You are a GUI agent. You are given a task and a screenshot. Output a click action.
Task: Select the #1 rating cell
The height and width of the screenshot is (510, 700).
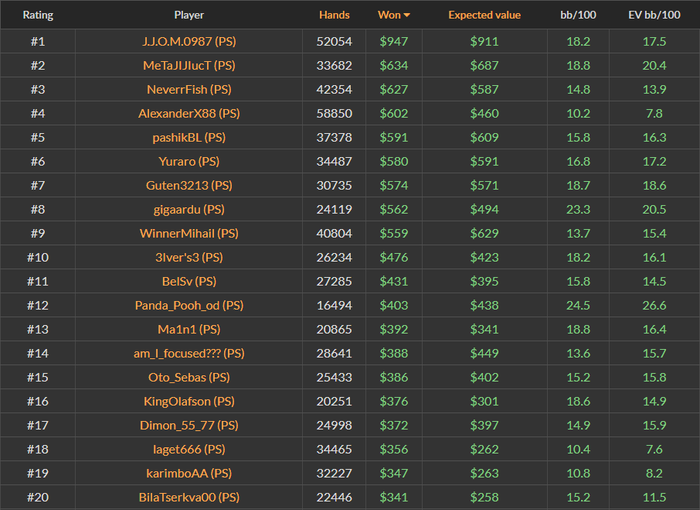(x=38, y=42)
